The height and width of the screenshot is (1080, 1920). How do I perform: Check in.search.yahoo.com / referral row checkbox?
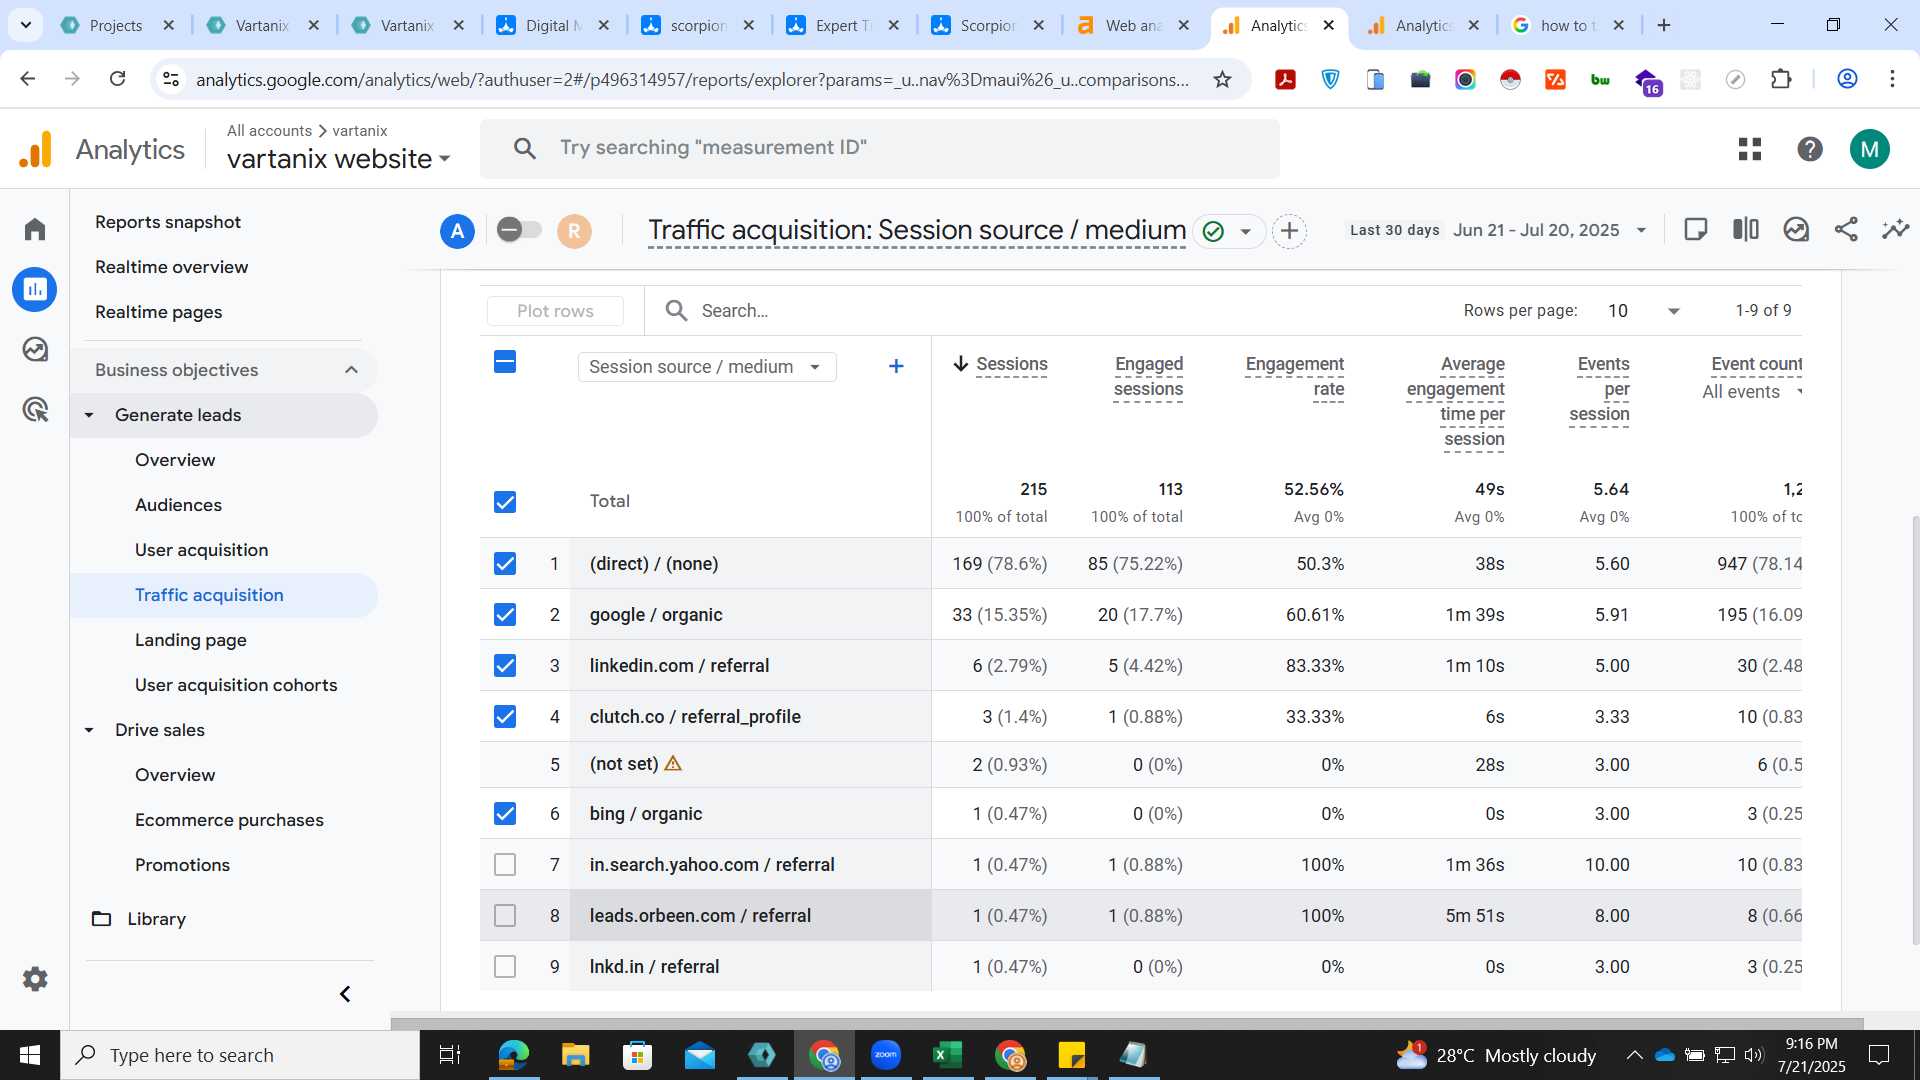tap(505, 865)
